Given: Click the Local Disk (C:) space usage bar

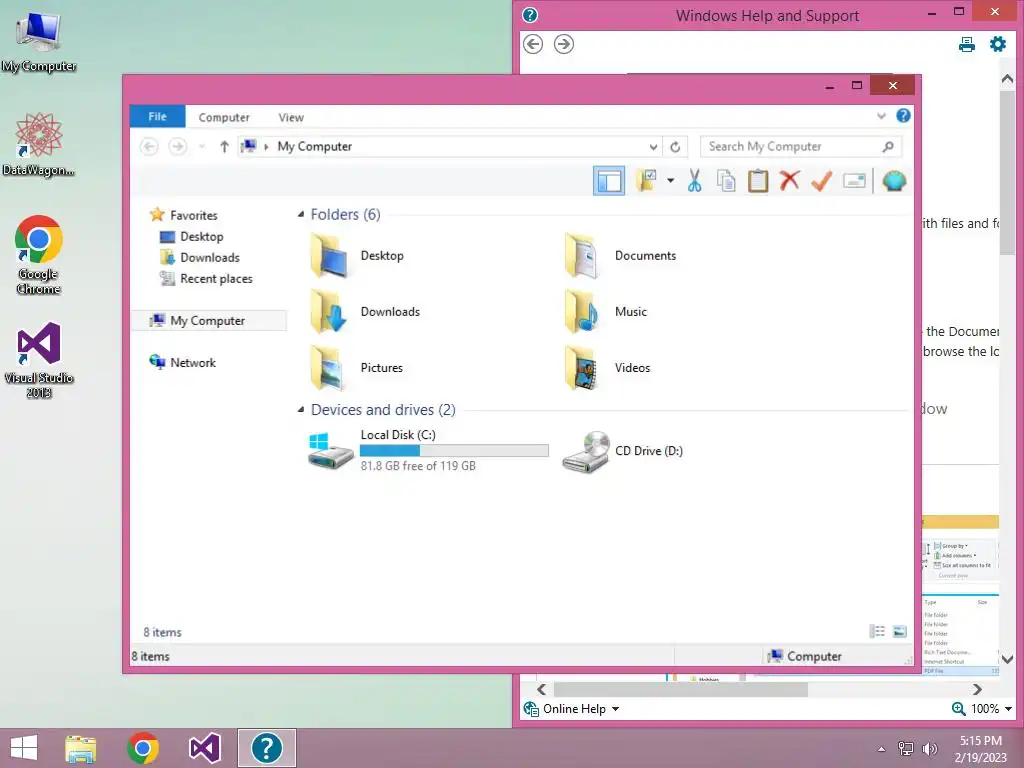Looking at the screenshot, I should 454,451.
